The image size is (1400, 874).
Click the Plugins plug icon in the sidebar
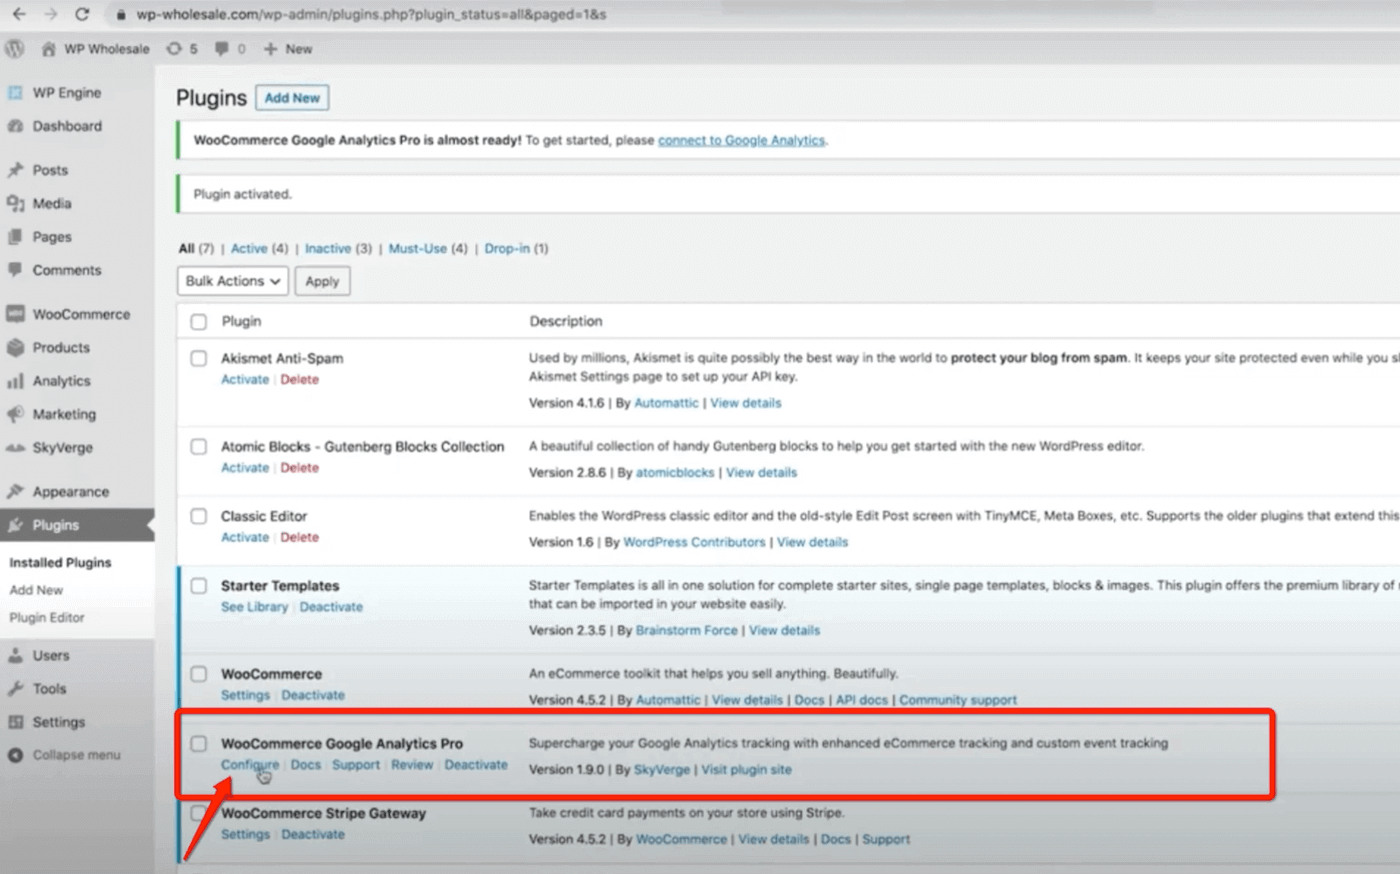point(15,525)
